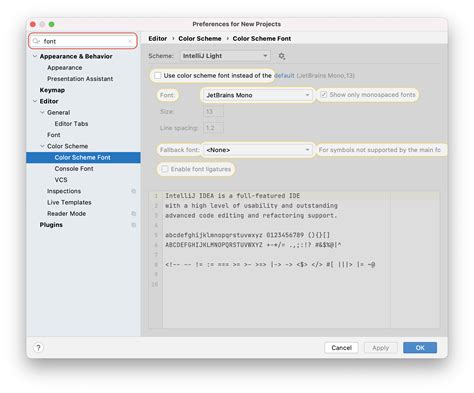
Task: Toggle Show only monospaced fonts checkbox
Action: click(323, 95)
